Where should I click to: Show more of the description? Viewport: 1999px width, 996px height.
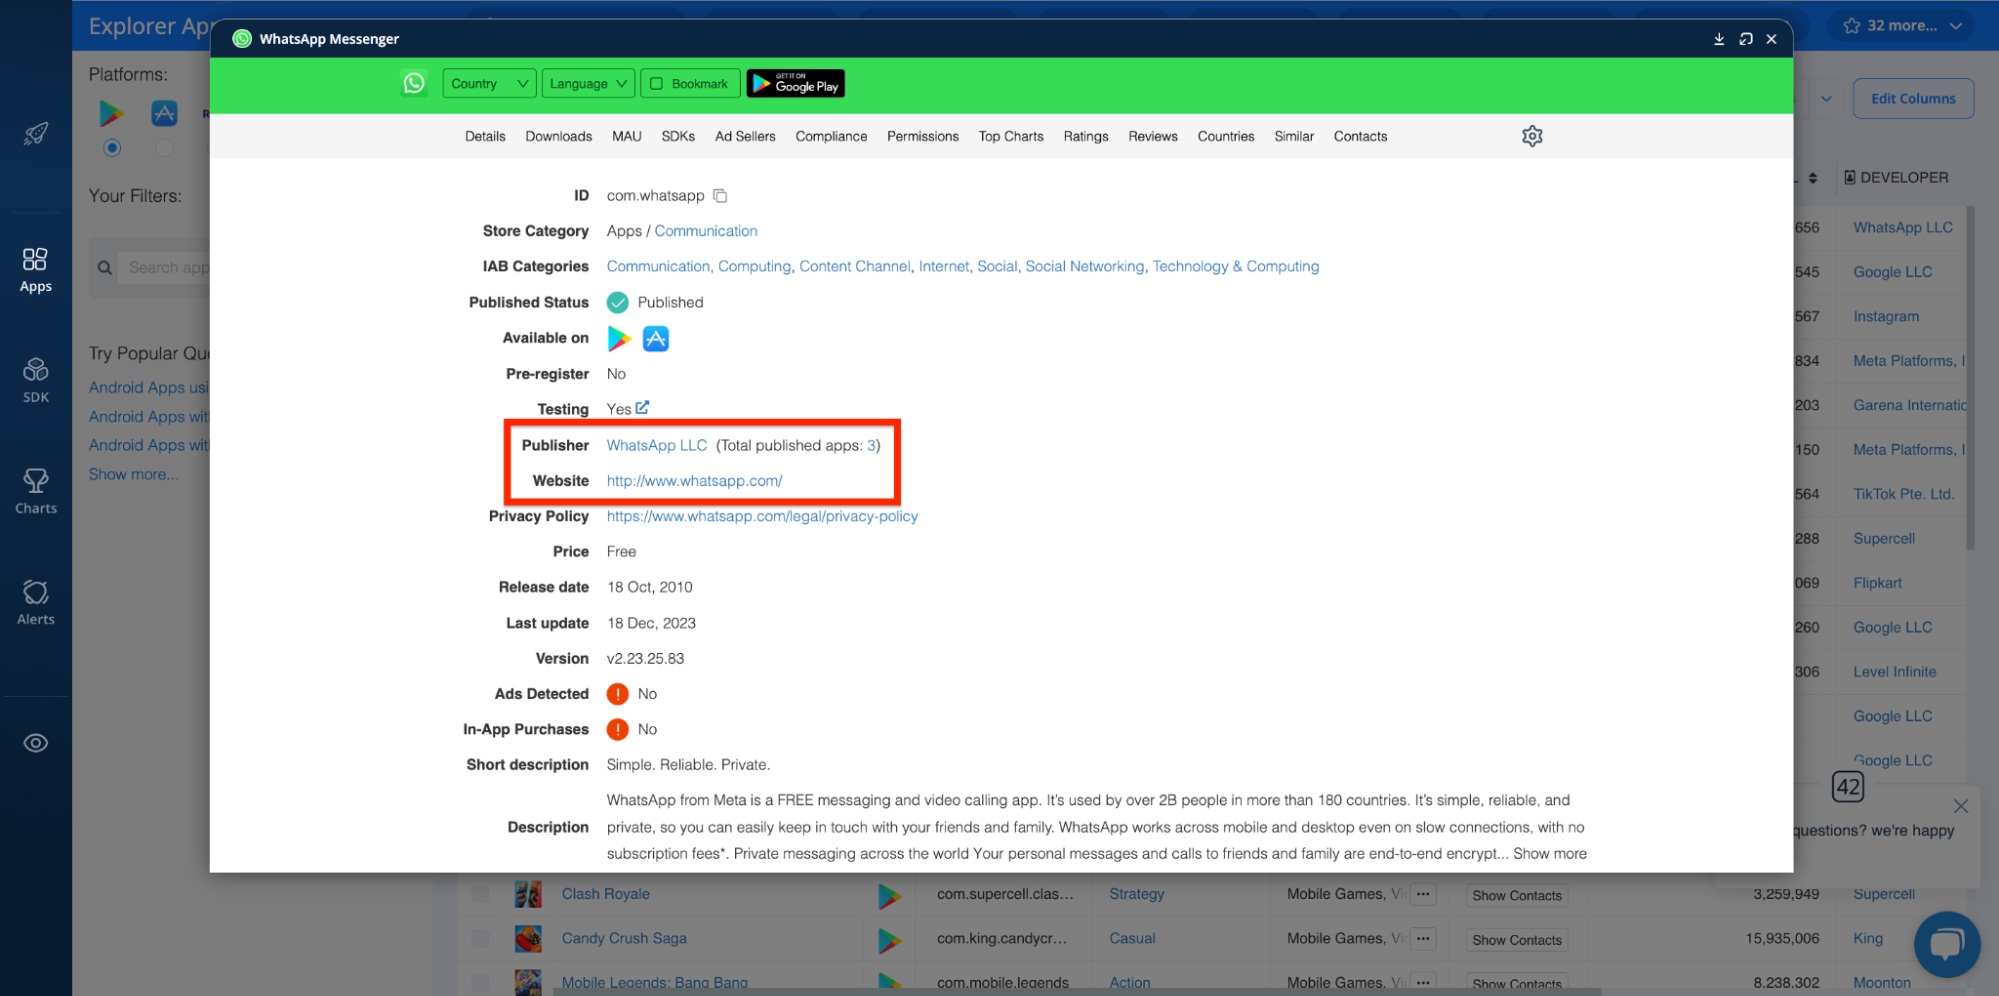pos(1549,853)
